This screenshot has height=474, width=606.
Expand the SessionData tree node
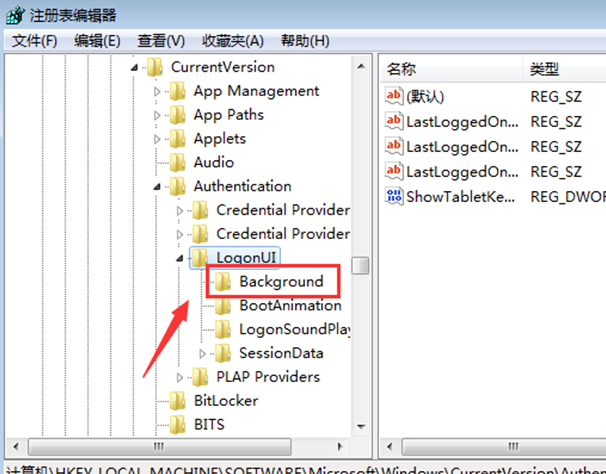(x=203, y=354)
